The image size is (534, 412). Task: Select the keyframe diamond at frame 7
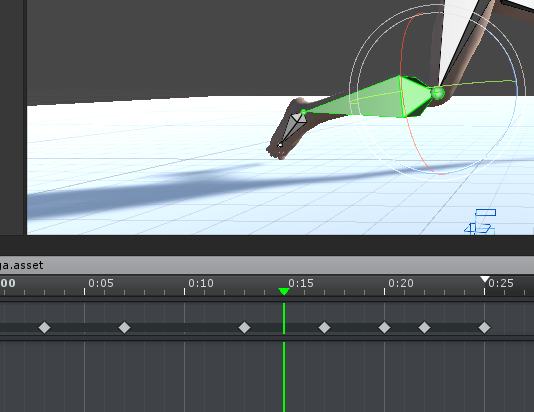125,328
